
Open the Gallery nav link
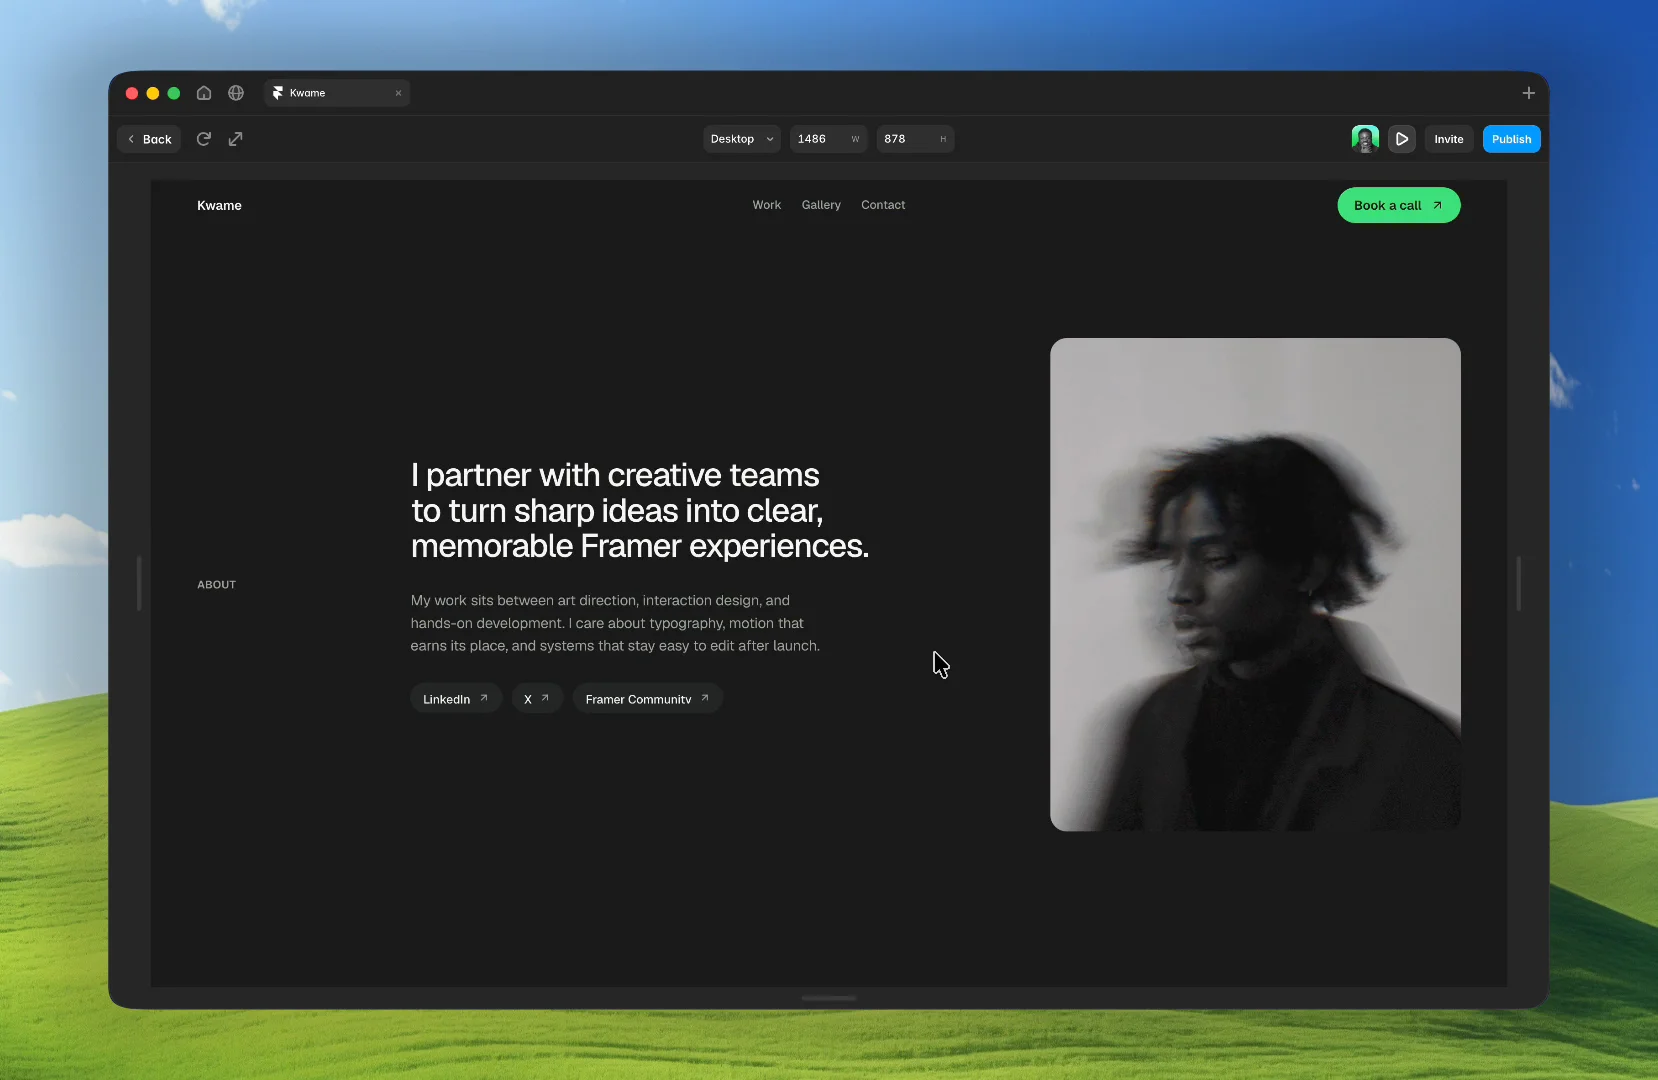[821, 205]
